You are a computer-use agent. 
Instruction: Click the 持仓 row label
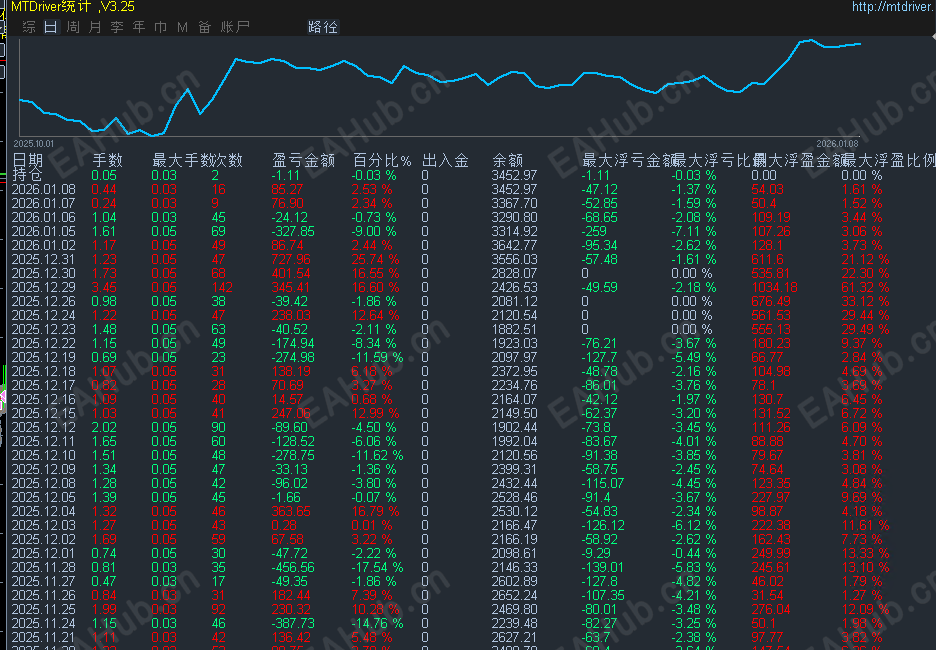tap(27, 175)
